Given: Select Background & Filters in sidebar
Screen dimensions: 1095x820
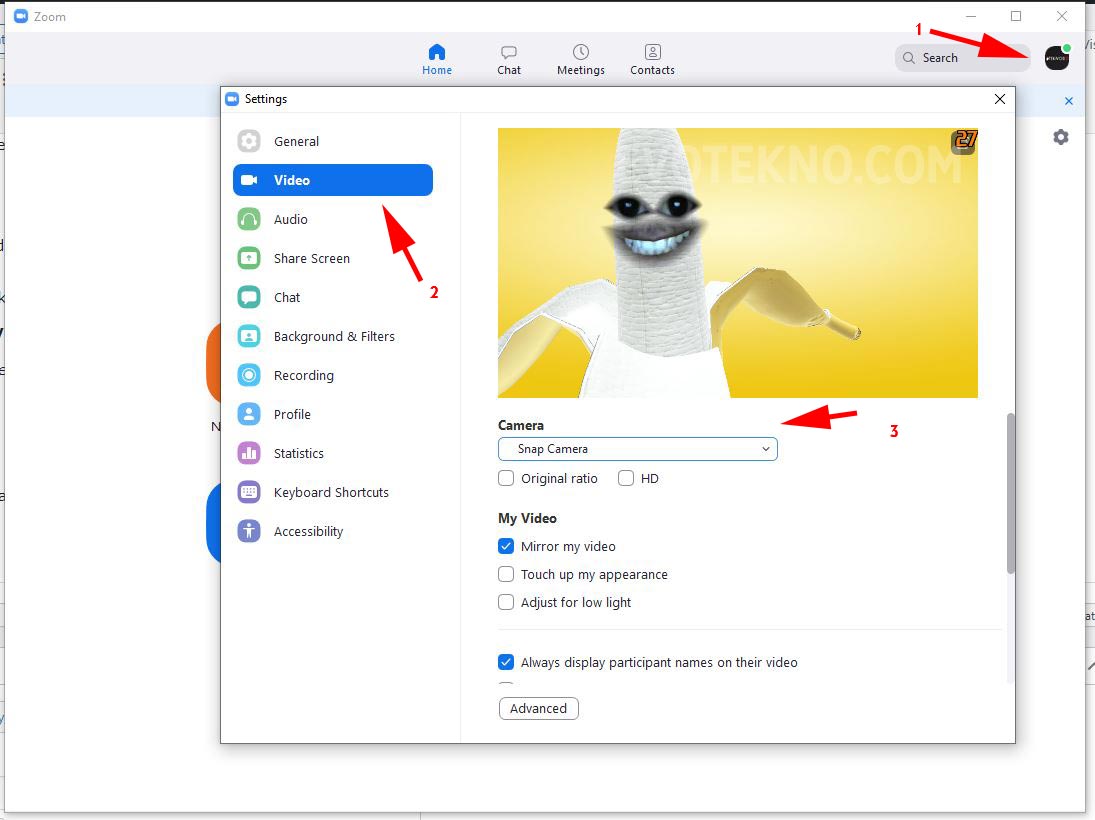Looking at the screenshot, I should 333,336.
